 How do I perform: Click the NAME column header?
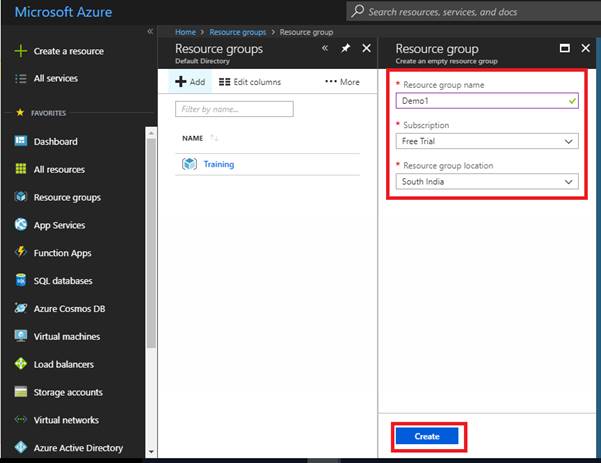192,138
